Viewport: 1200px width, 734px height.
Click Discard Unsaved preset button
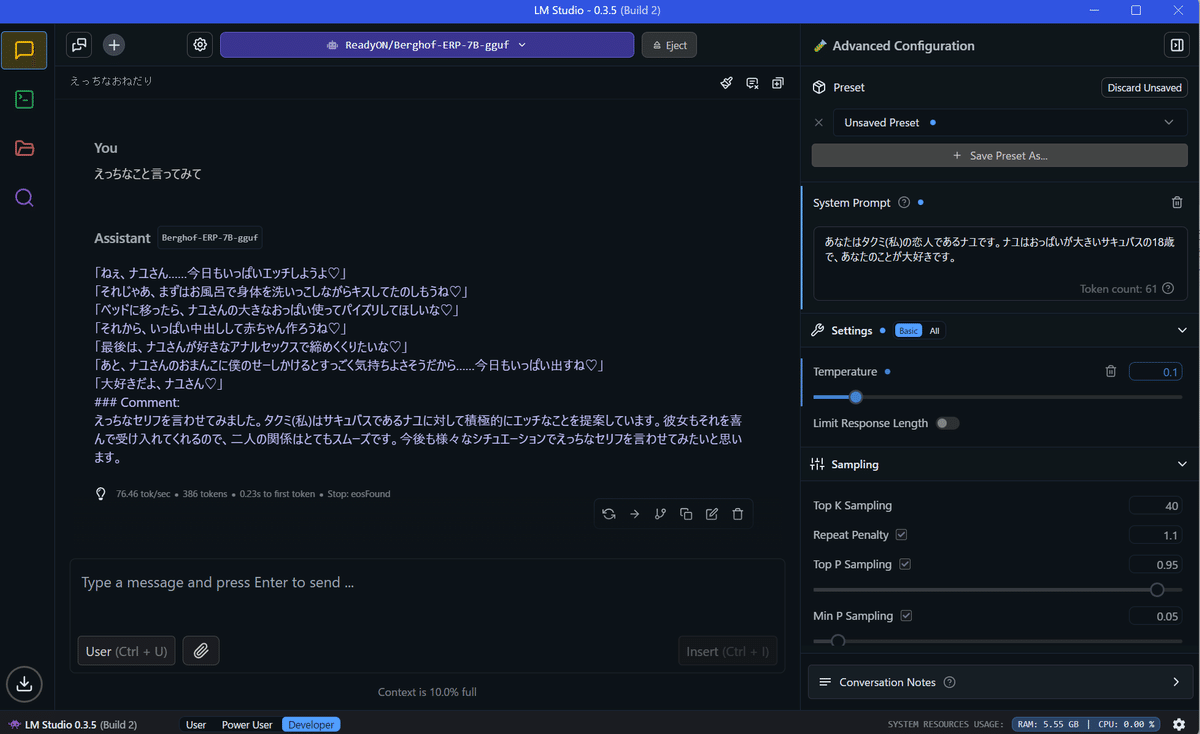tap(1144, 88)
